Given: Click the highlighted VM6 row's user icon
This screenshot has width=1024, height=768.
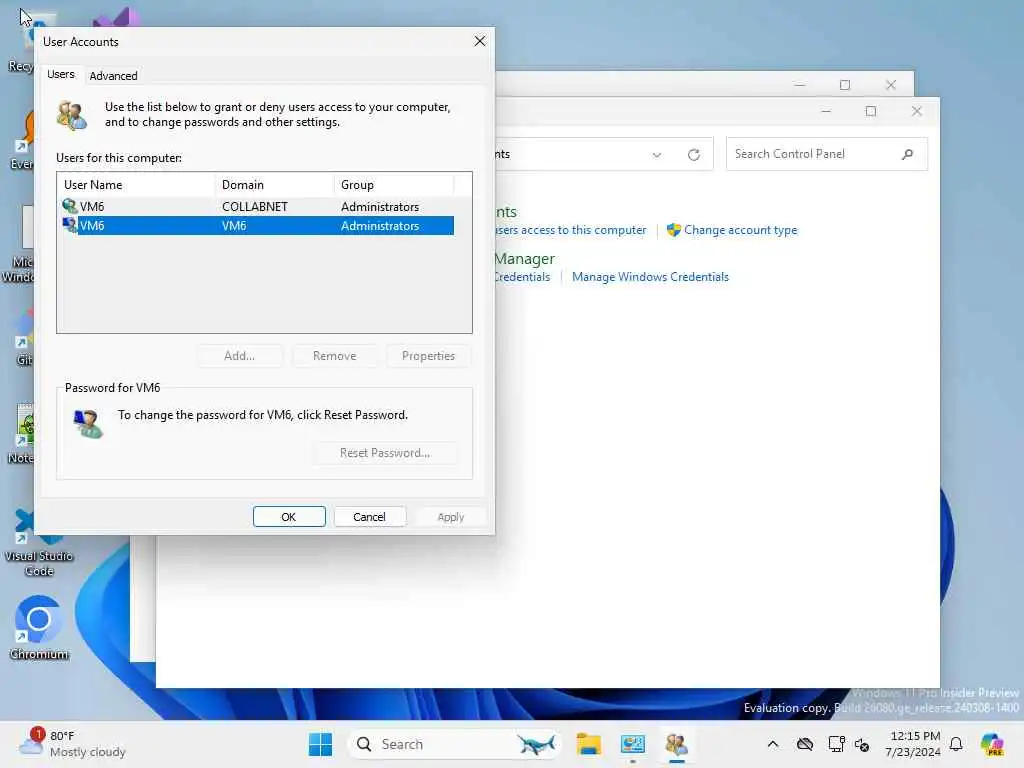Looking at the screenshot, I should (x=70, y=225).
